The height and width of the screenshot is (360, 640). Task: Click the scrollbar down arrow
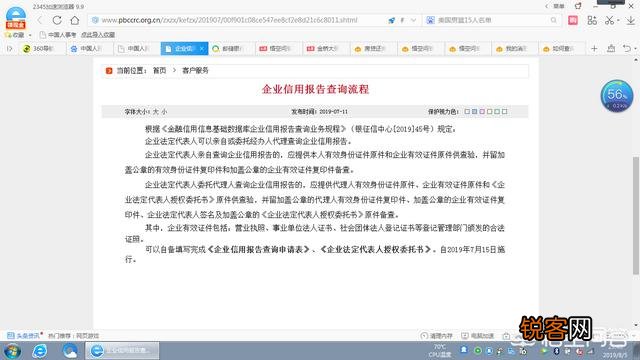tap(636, 325)
